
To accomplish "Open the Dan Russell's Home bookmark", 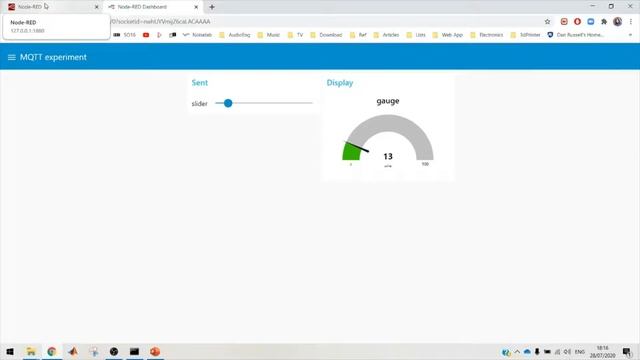I will [575, 35].
